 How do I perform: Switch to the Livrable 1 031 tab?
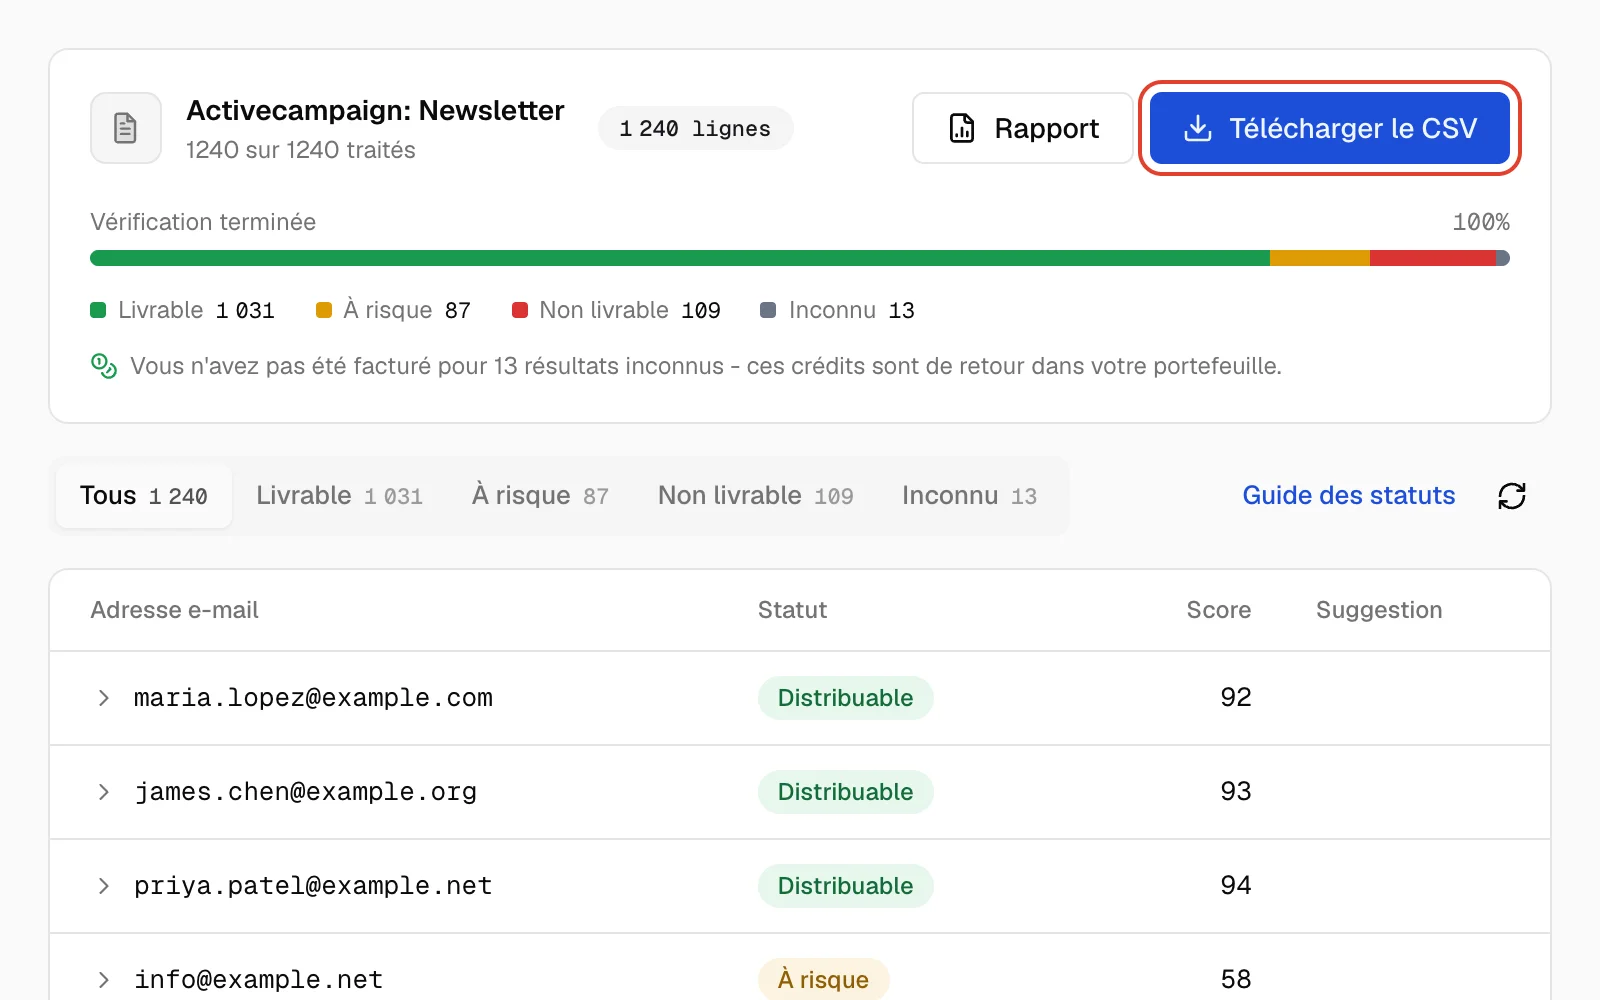[x=339, y=496]
